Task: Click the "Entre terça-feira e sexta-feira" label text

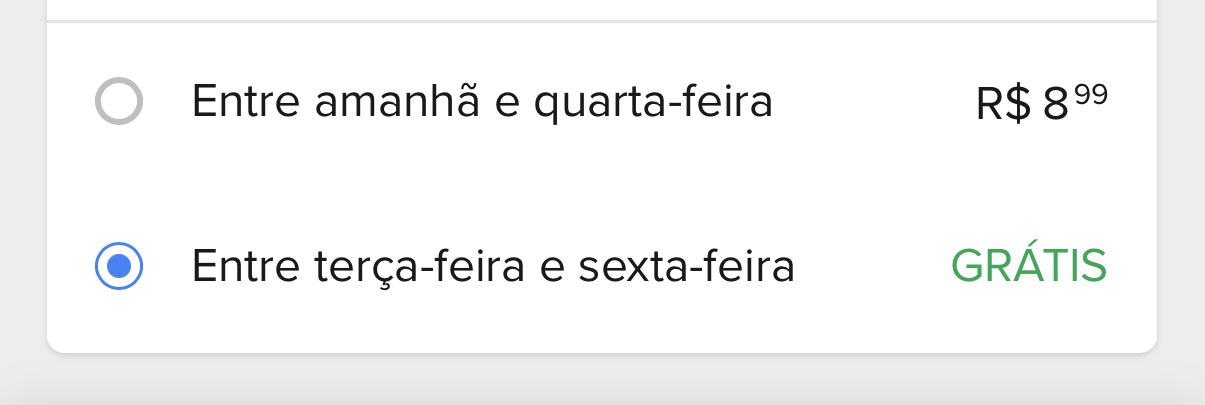Action: (493, 267)
